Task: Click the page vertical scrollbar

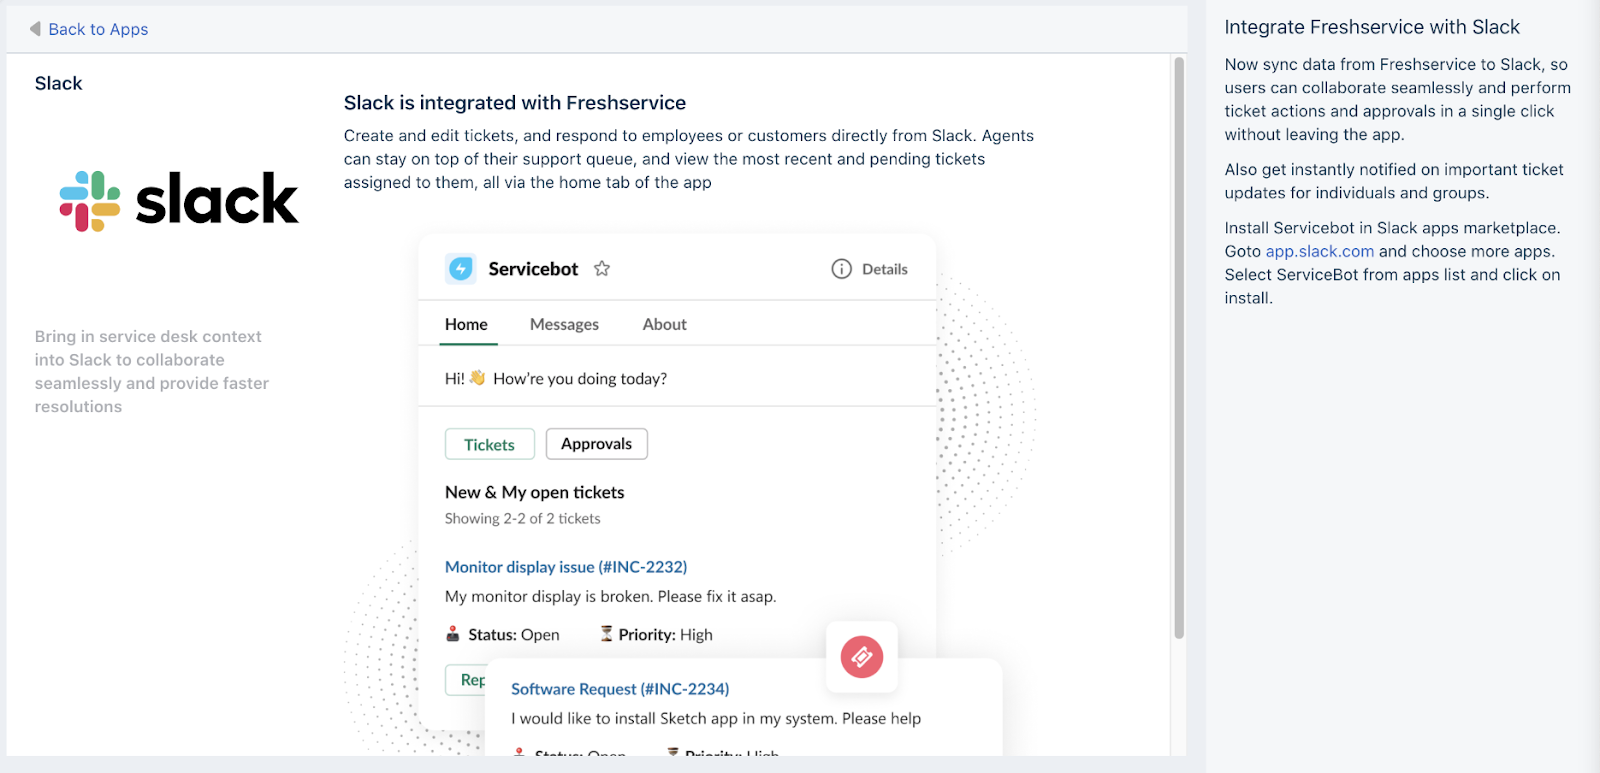Action: [1179, 347]
